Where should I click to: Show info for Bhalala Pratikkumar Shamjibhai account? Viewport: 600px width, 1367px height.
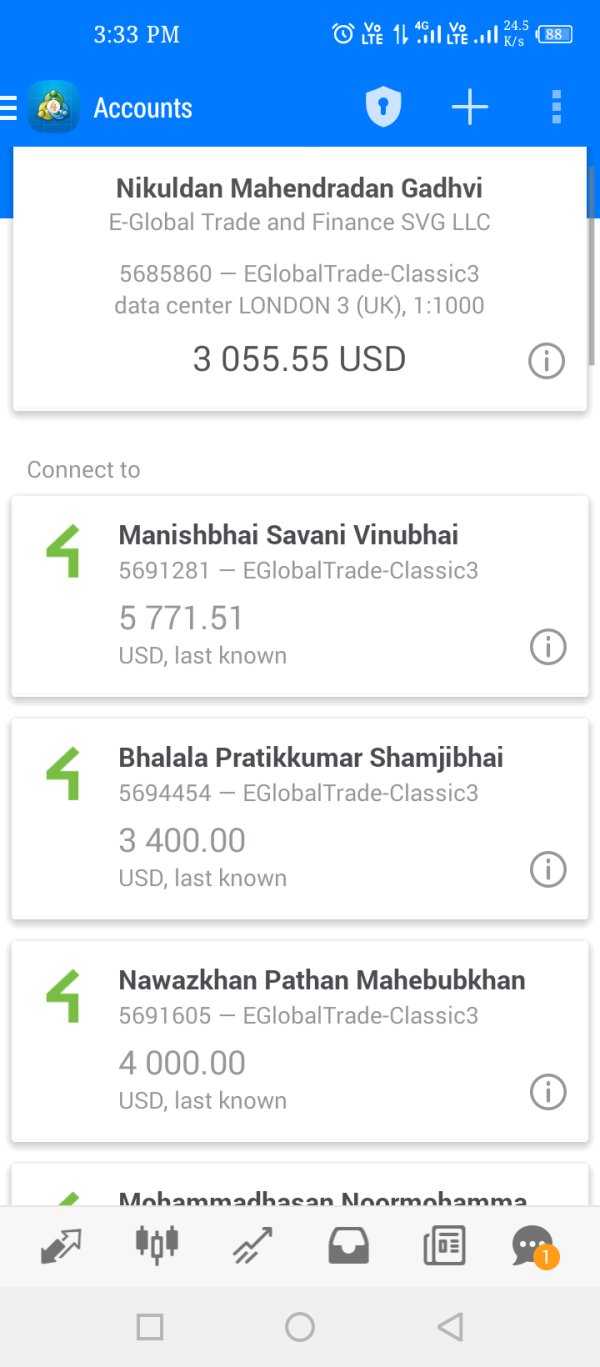point(547,870)
